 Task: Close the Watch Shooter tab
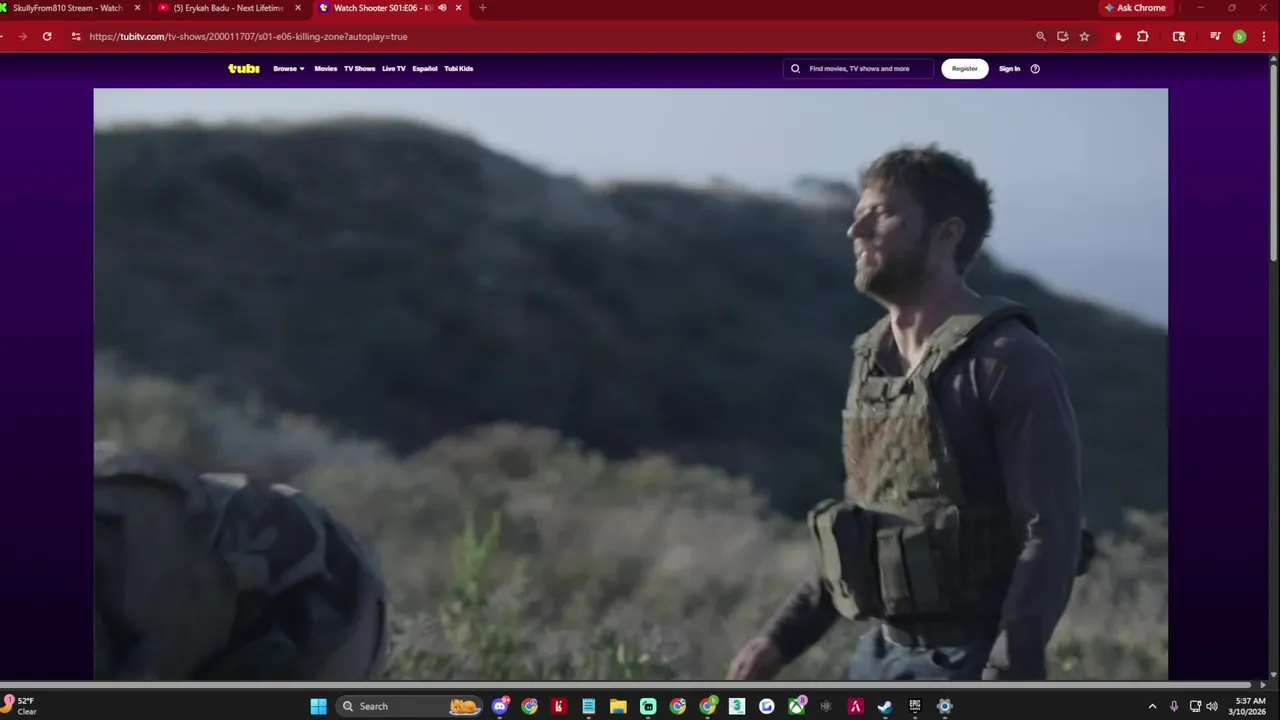[x=459, y=8]
